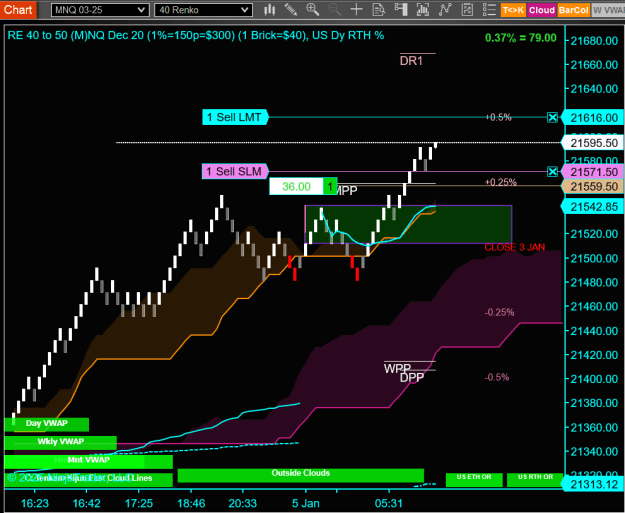625x513 pixels.
Task: Click the 21595.50 current price marker
Action: [x=593, y=143]
